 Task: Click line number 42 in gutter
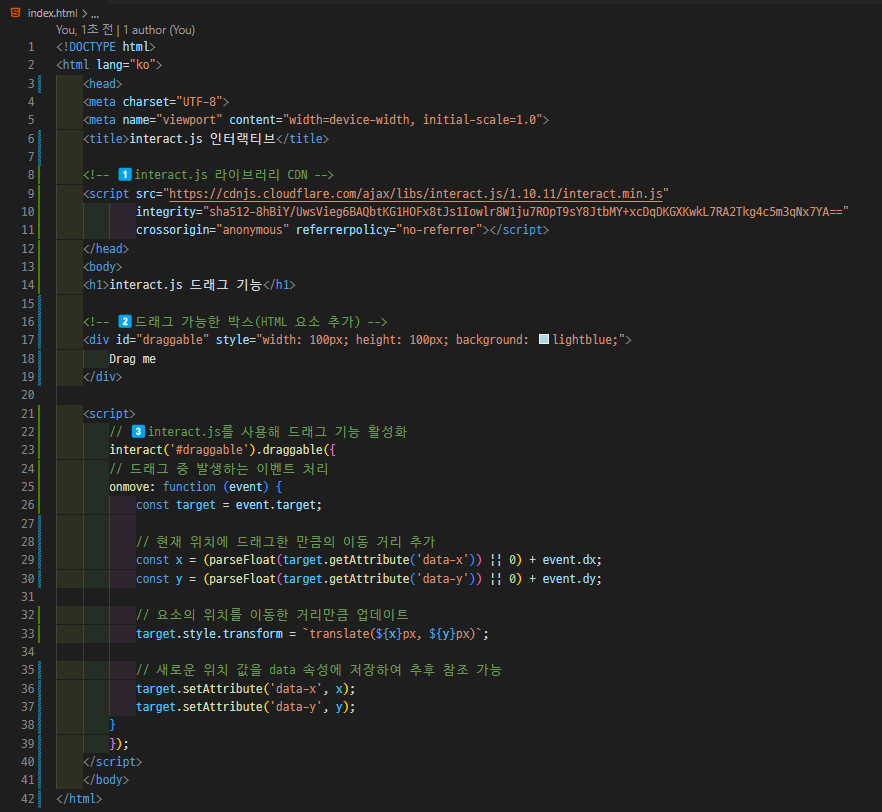click(28, 799)
